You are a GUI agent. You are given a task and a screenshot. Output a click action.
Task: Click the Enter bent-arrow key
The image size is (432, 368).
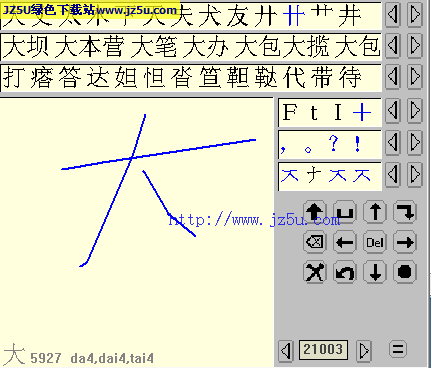405,212
